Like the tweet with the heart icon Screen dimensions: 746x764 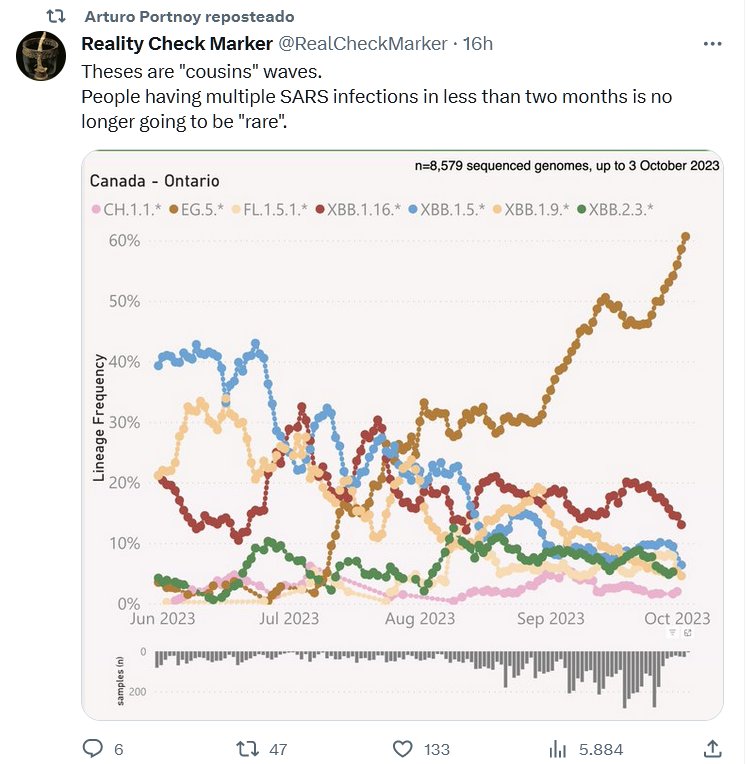click(x=403, y=748)
